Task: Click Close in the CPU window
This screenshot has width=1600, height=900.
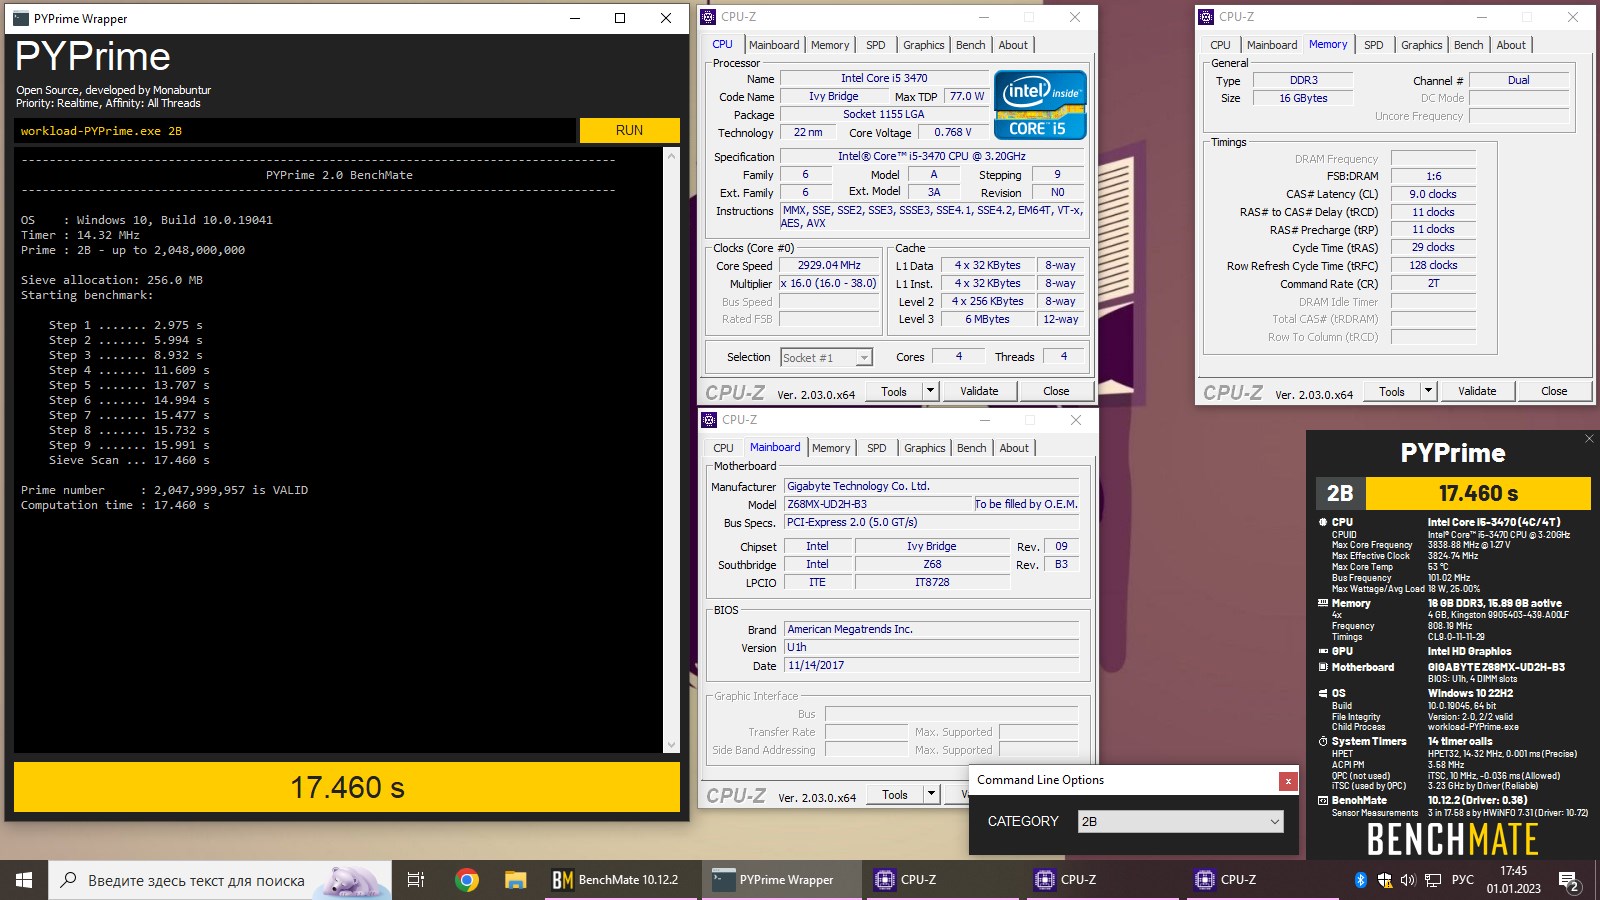Action: click(x=1056, y=391)
